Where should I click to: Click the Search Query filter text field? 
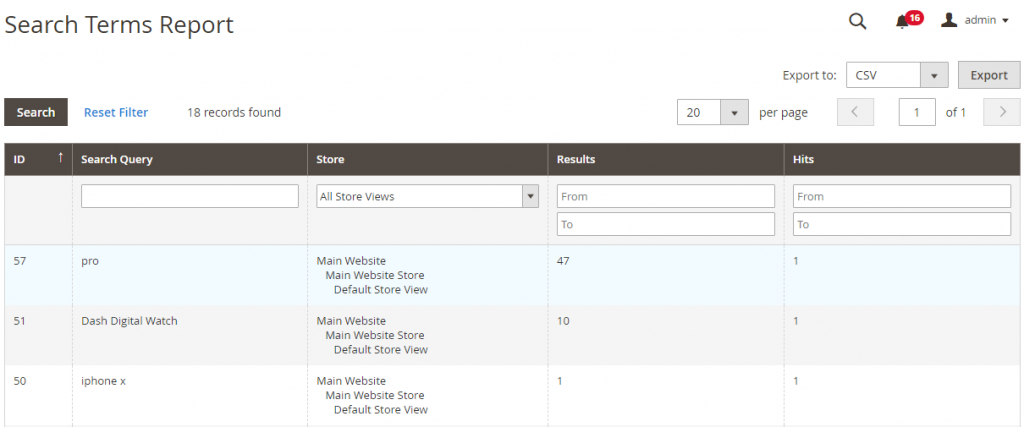point(190,196)
